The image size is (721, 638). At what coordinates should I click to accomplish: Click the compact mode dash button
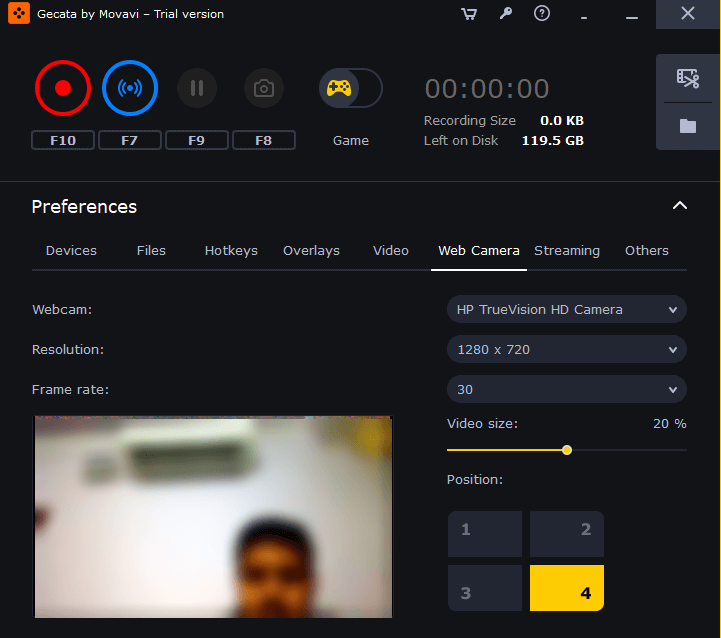coord(584,17)
